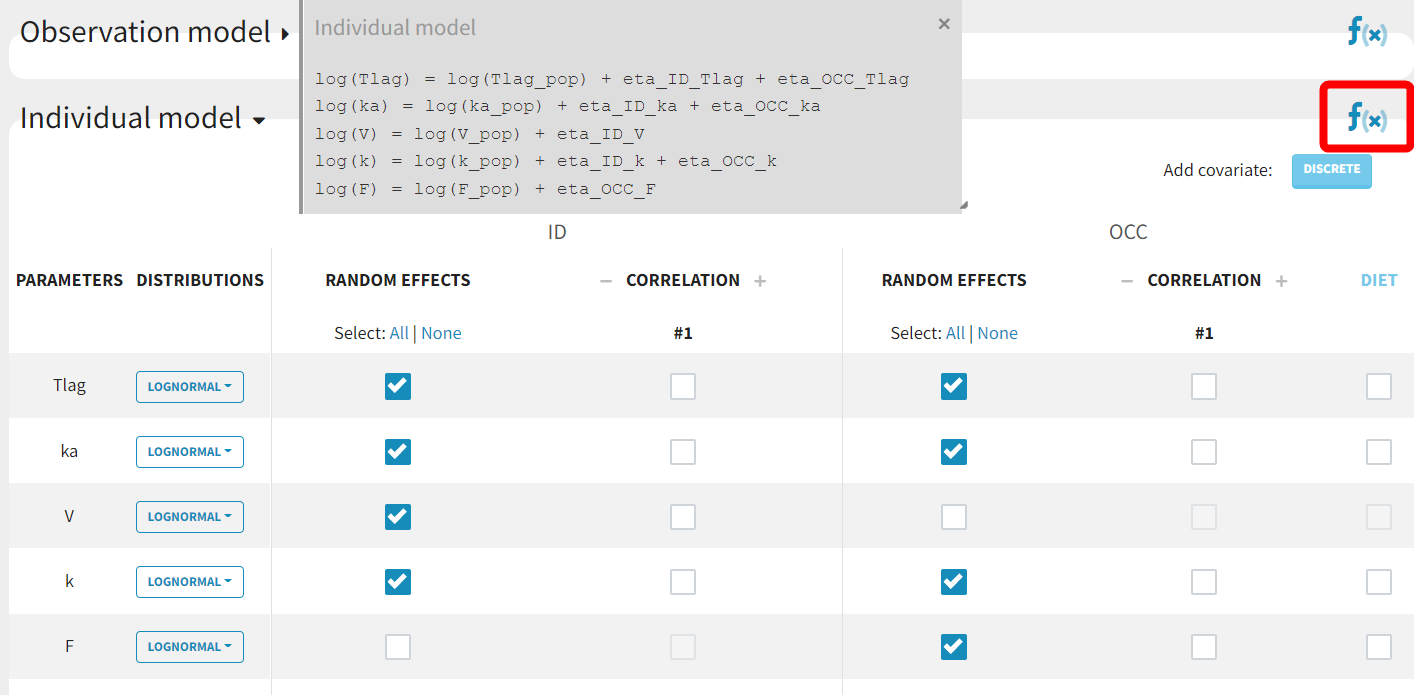Uncheck Tlag ID random effects checkbox
Image resolution: width=1414 pixels, height=695 pixels.
pos(398,386)
